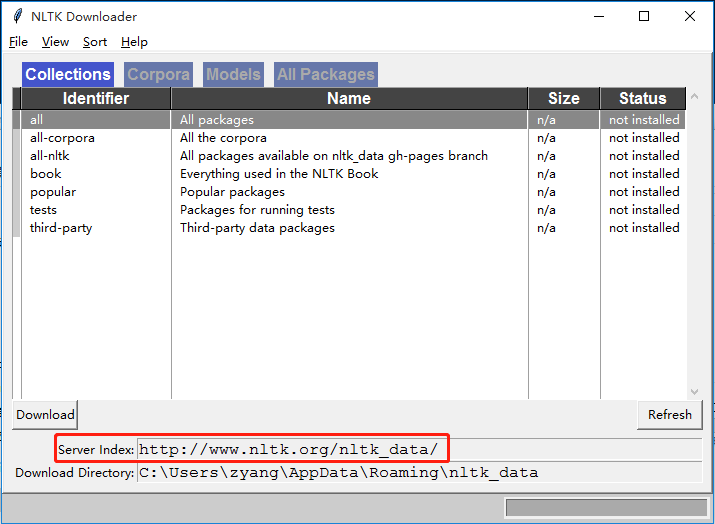Switch to the Collections tab

point(68,74)
